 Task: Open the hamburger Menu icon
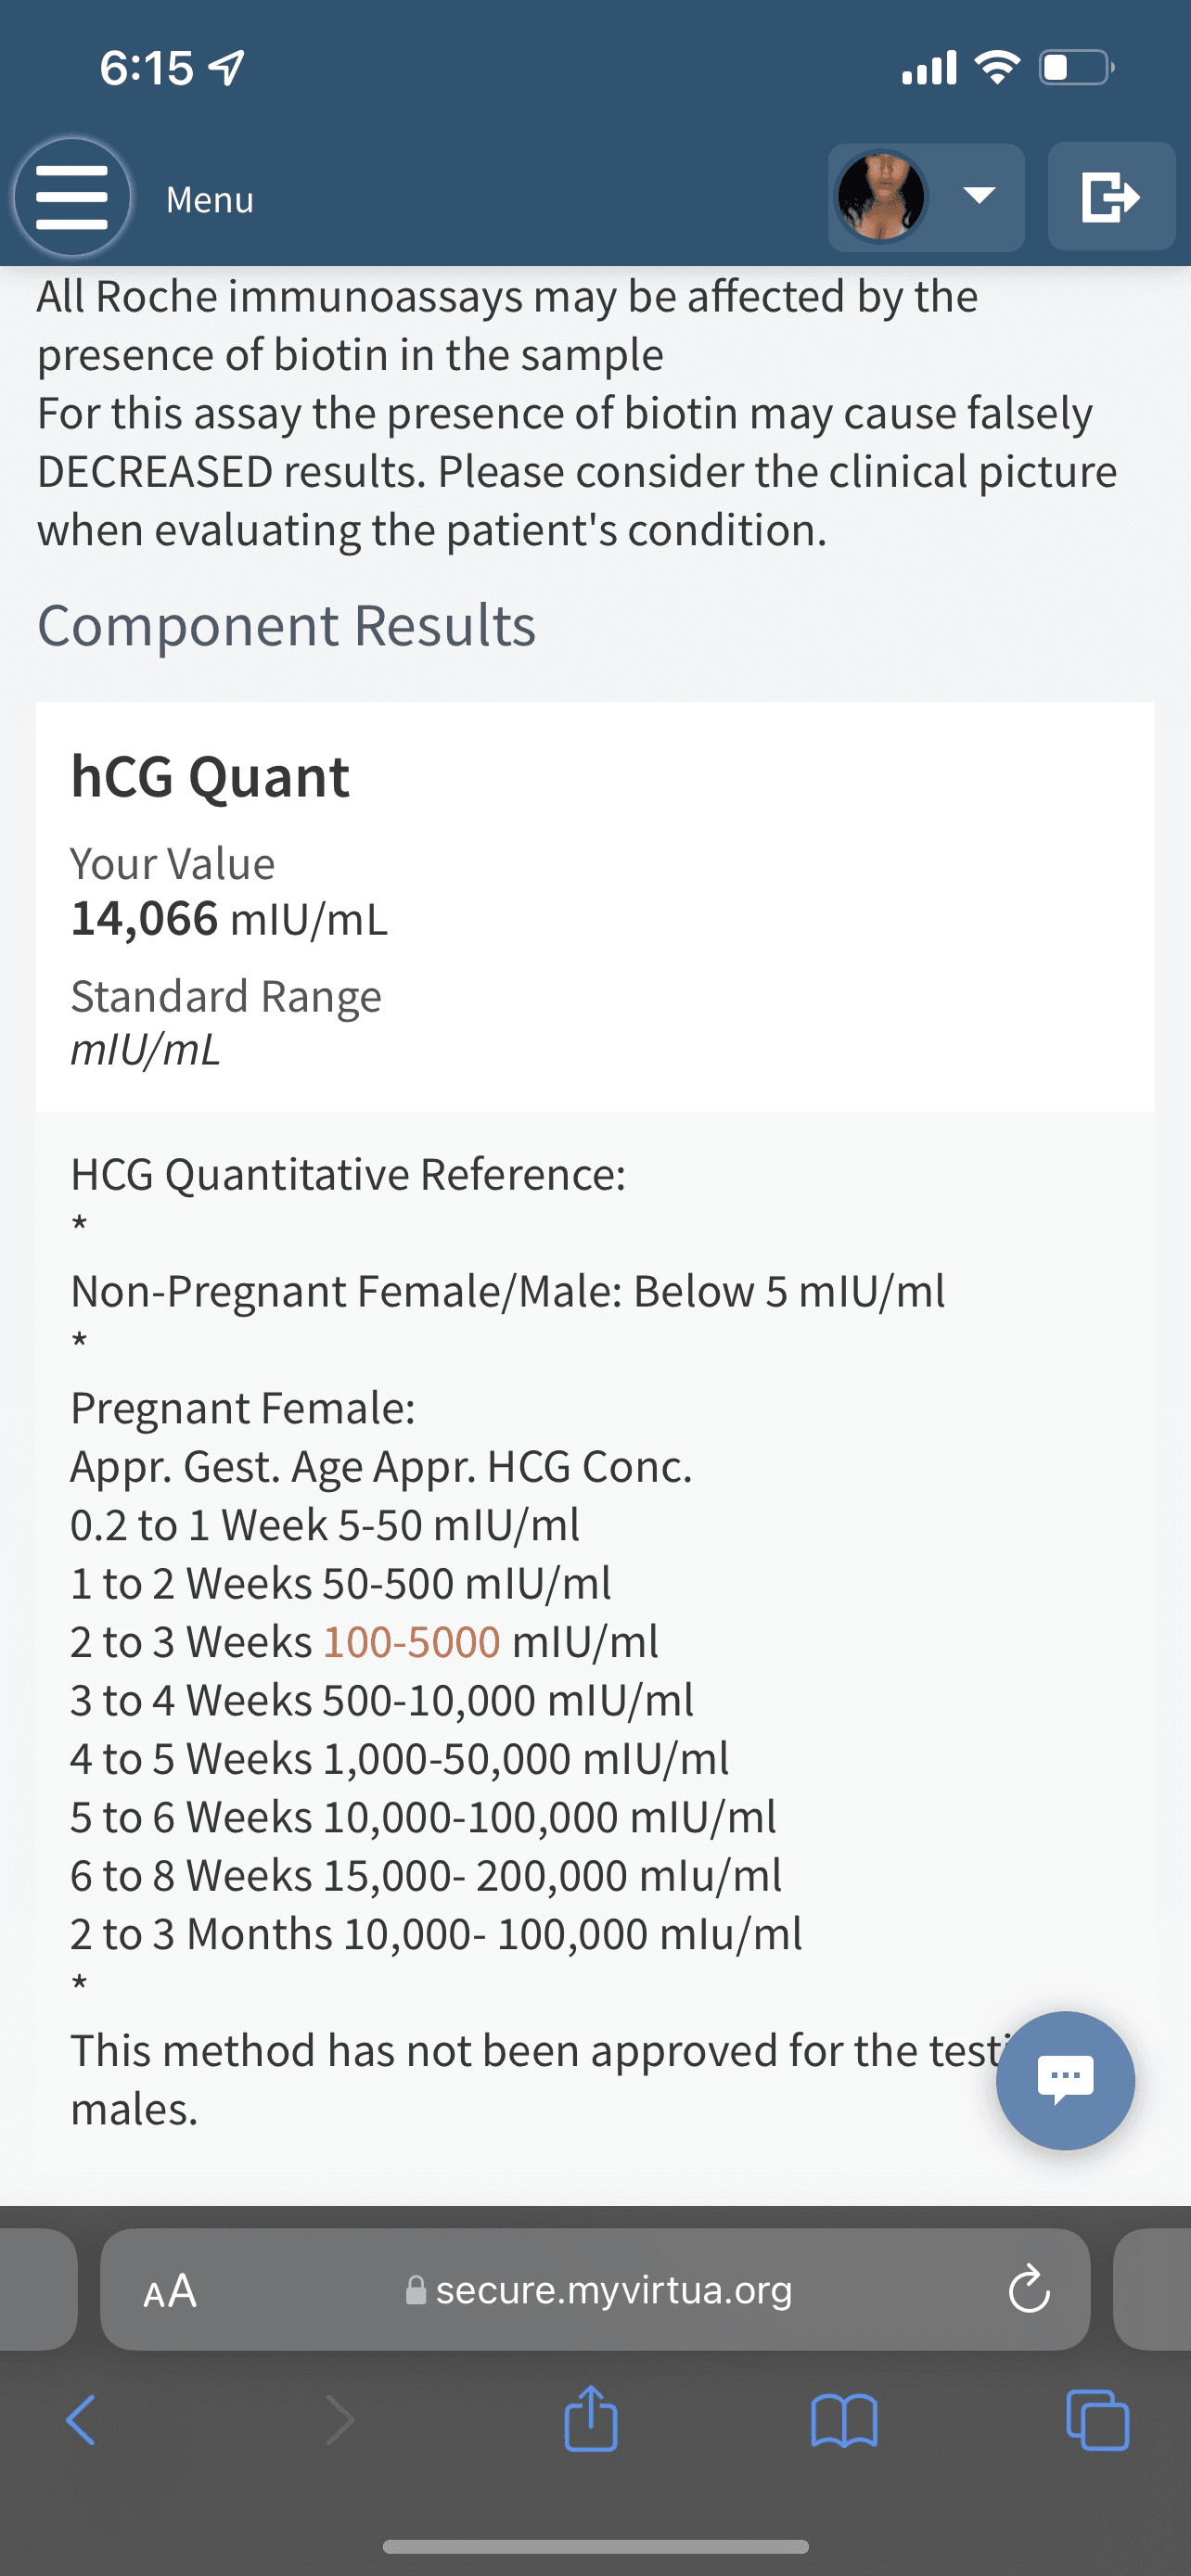(72, 197)
